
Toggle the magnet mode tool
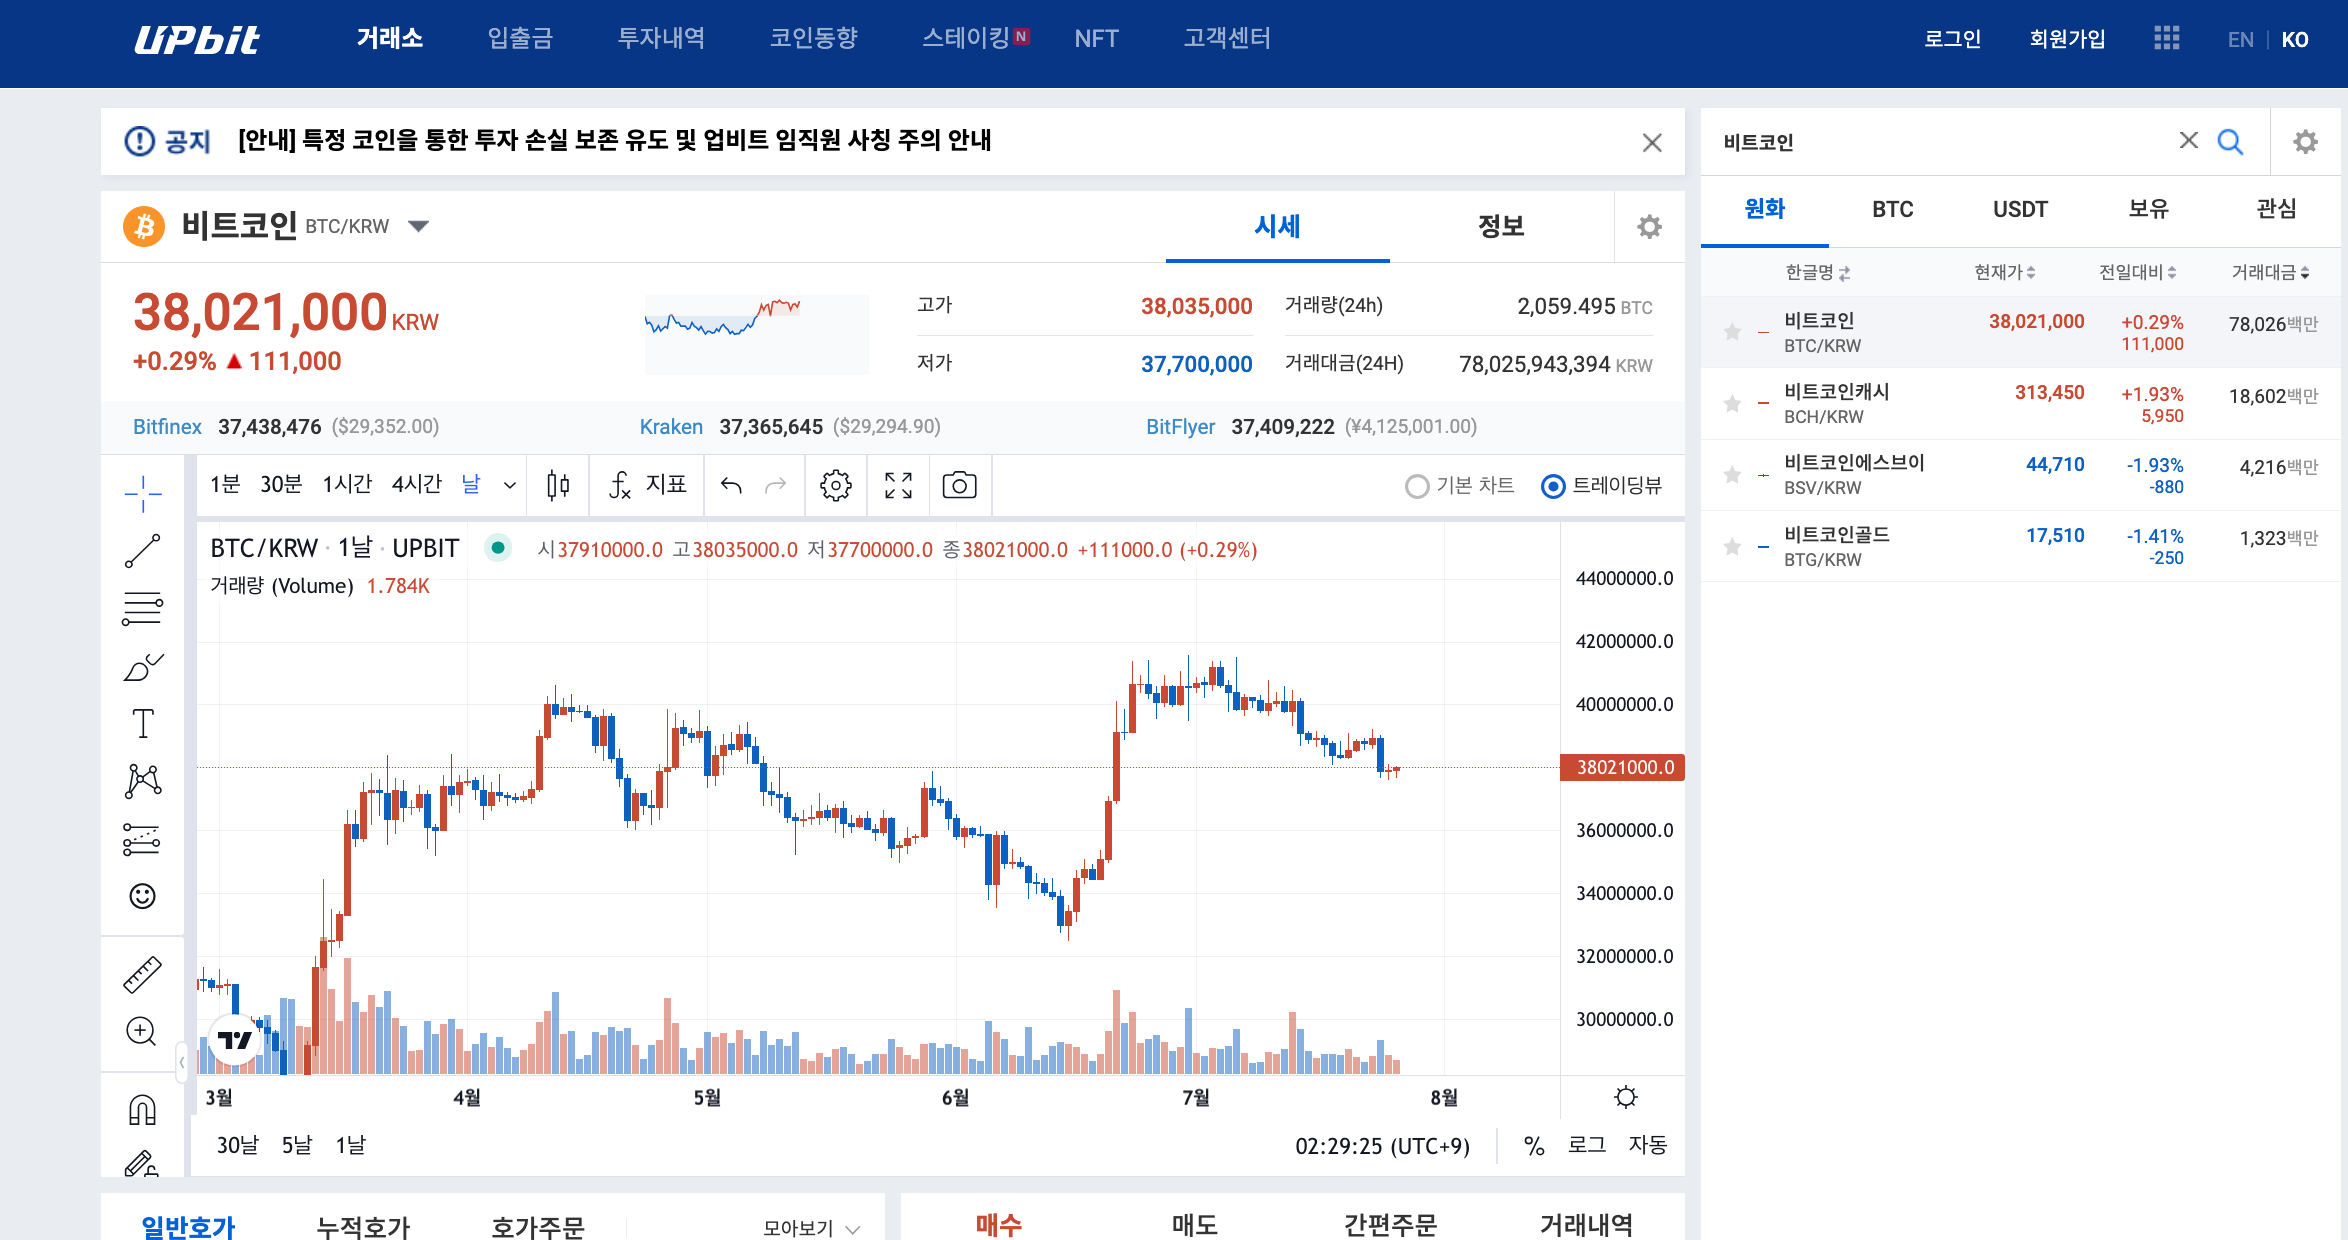(143, 1109)
